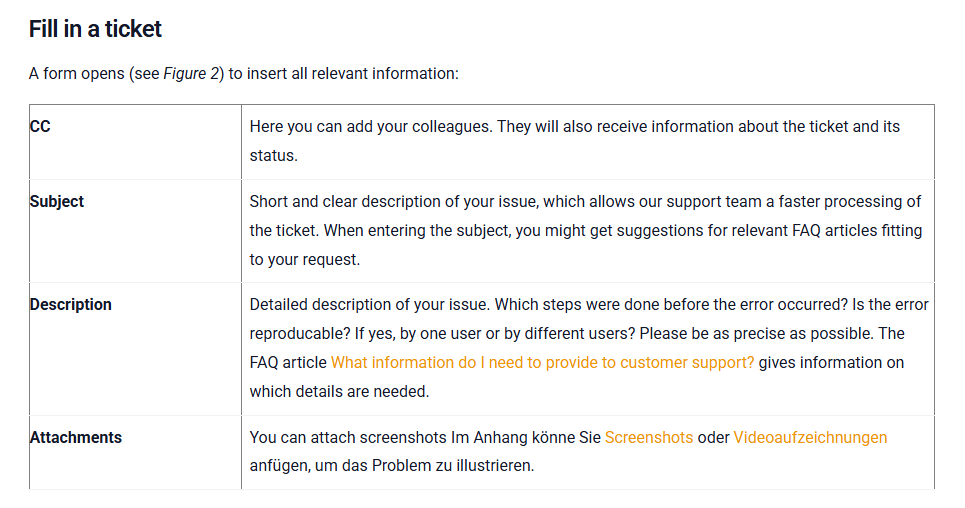Click the 'A form opens' intro sentence
The image size is (965, 508).
click(x=244, y=74)
